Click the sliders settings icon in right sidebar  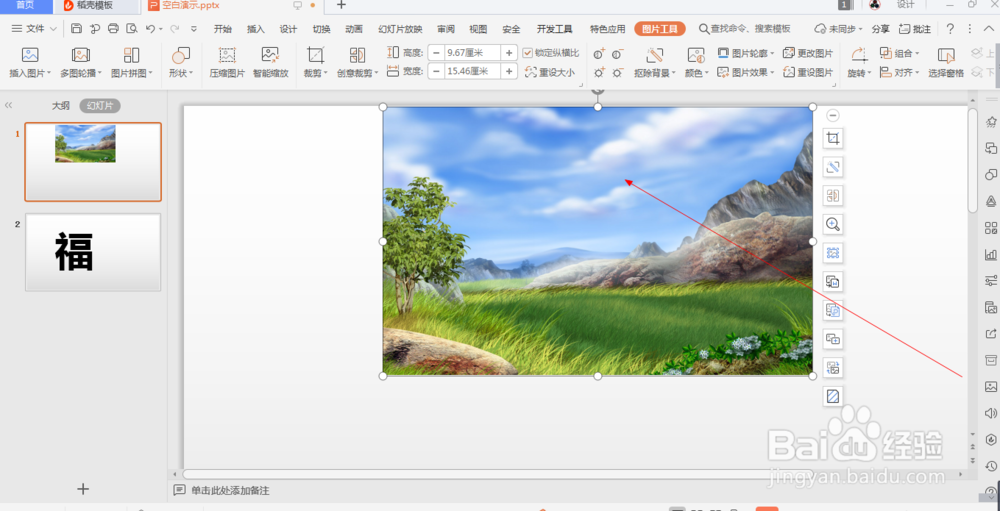coord(990,281)
